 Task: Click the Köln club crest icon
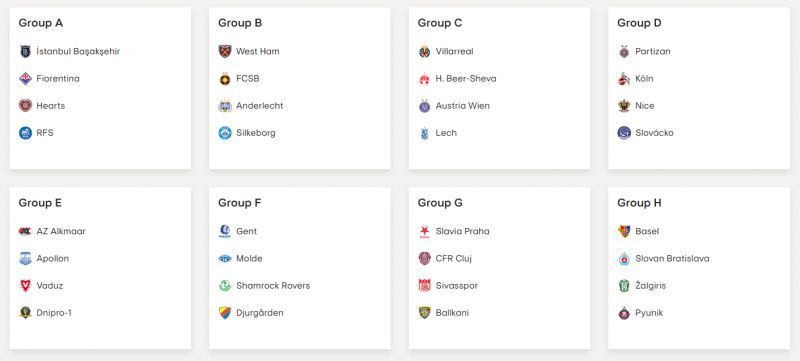[624, 79]
